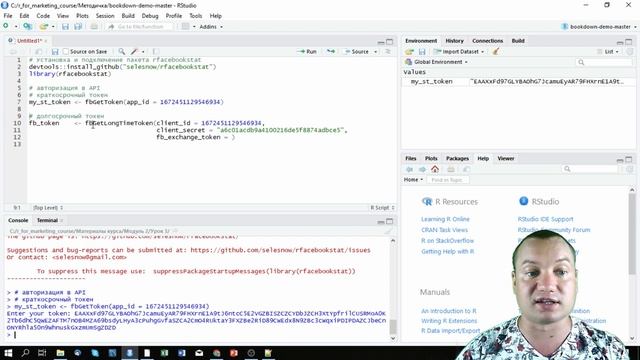The width and height of the screenshot is (640, 360).
Task: Switch to the Plots tab
Action: pyautogui.click(x=431, y=158)
